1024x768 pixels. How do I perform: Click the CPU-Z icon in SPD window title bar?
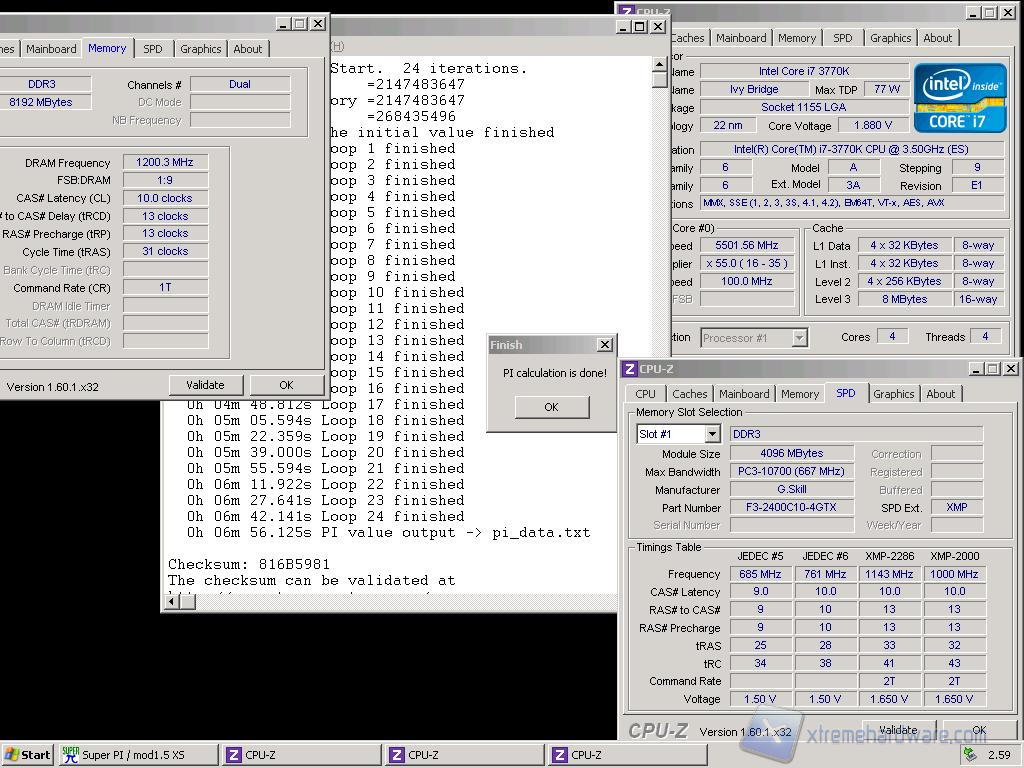629,369
